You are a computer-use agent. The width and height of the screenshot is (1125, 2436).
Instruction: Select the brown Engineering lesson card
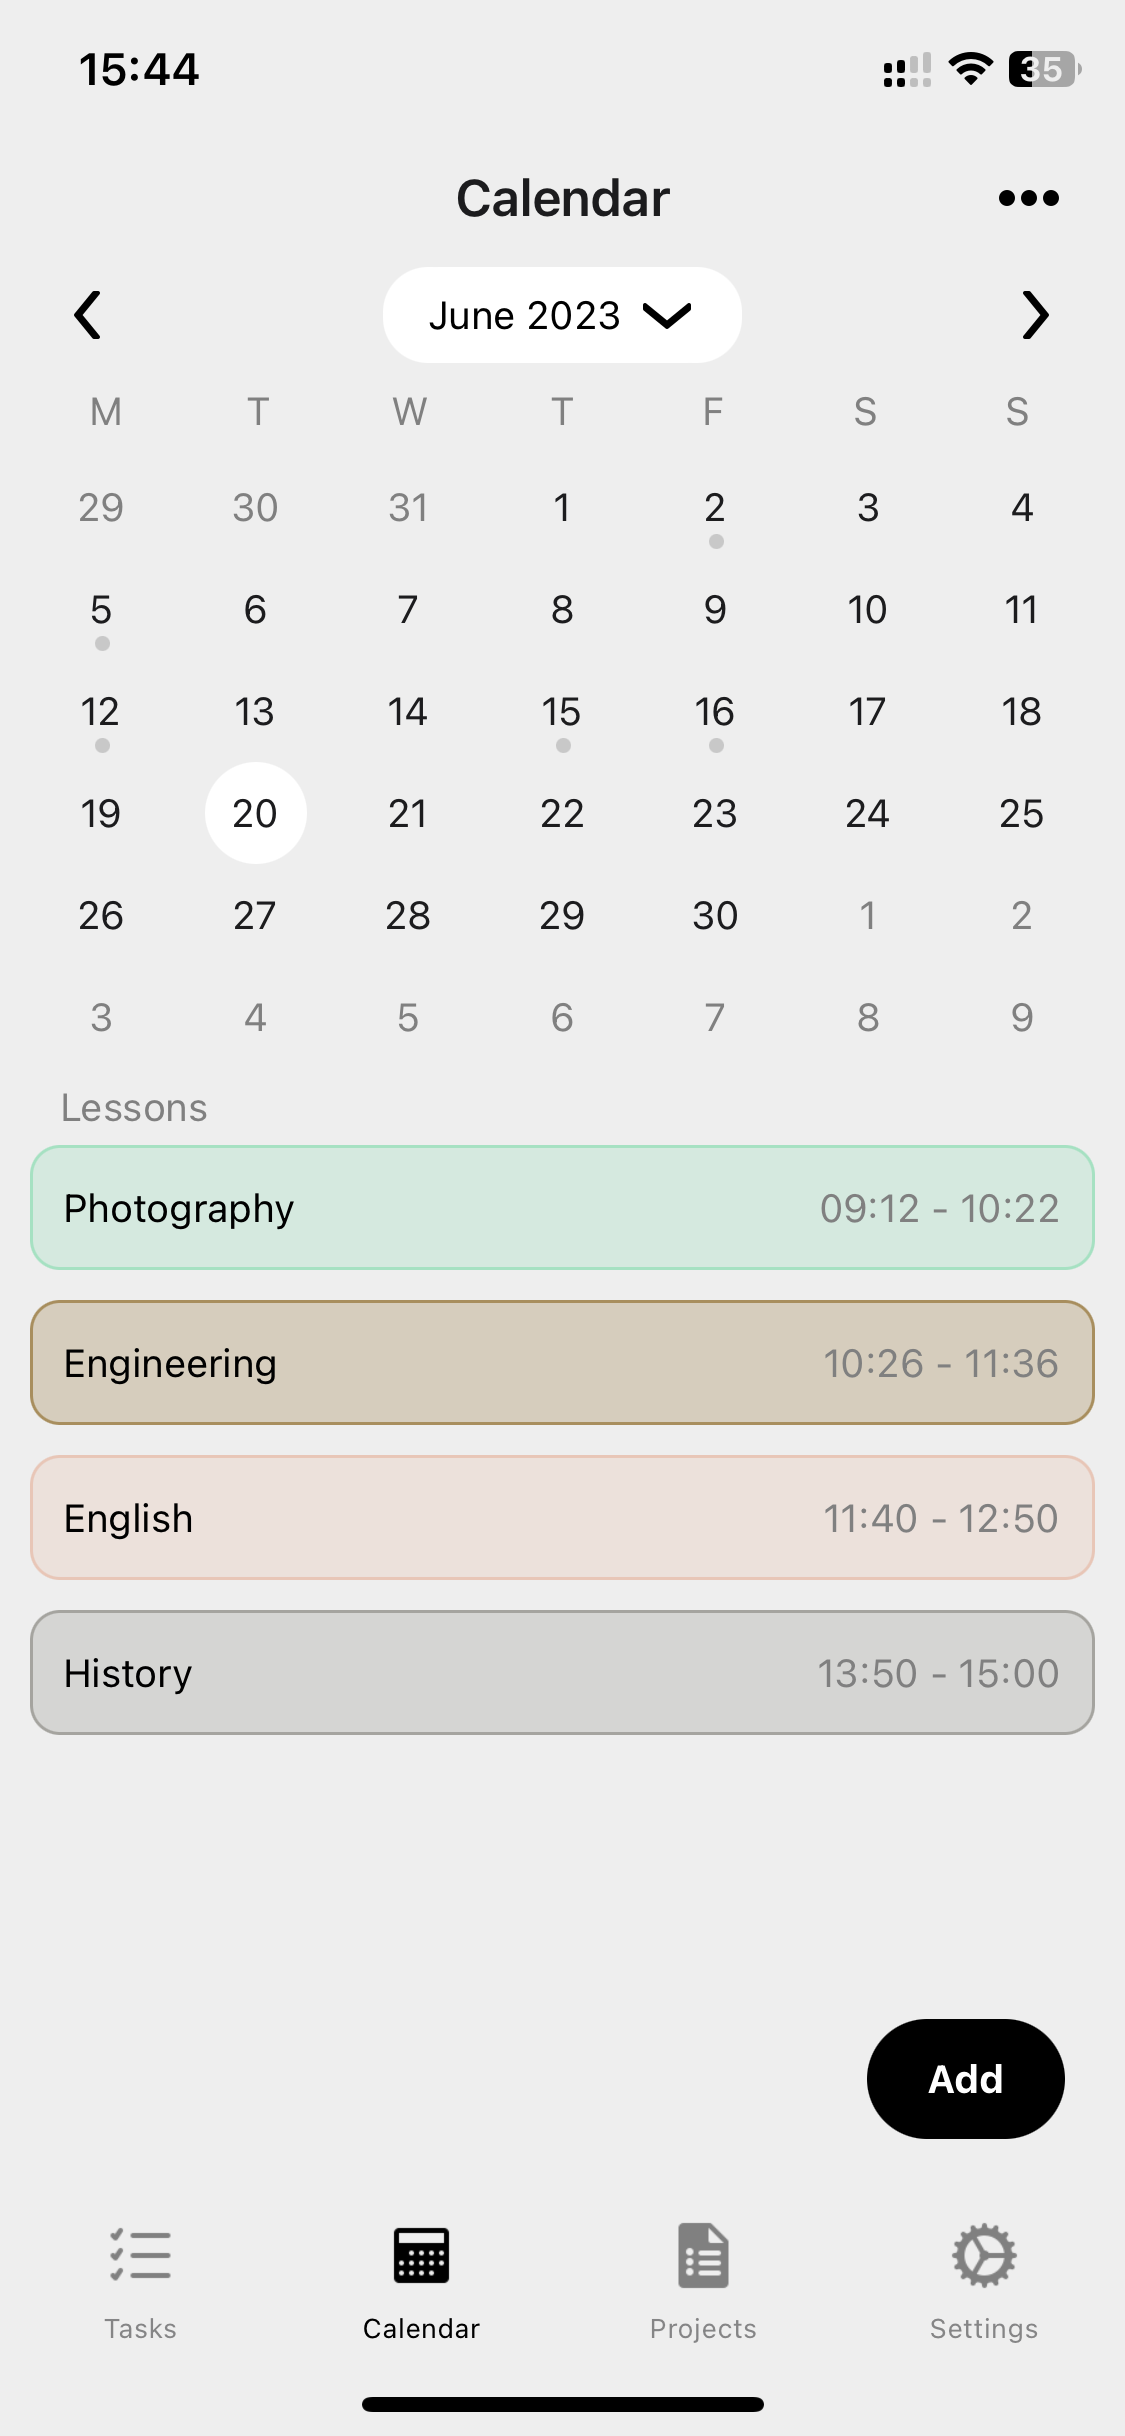pos(562,1363)
